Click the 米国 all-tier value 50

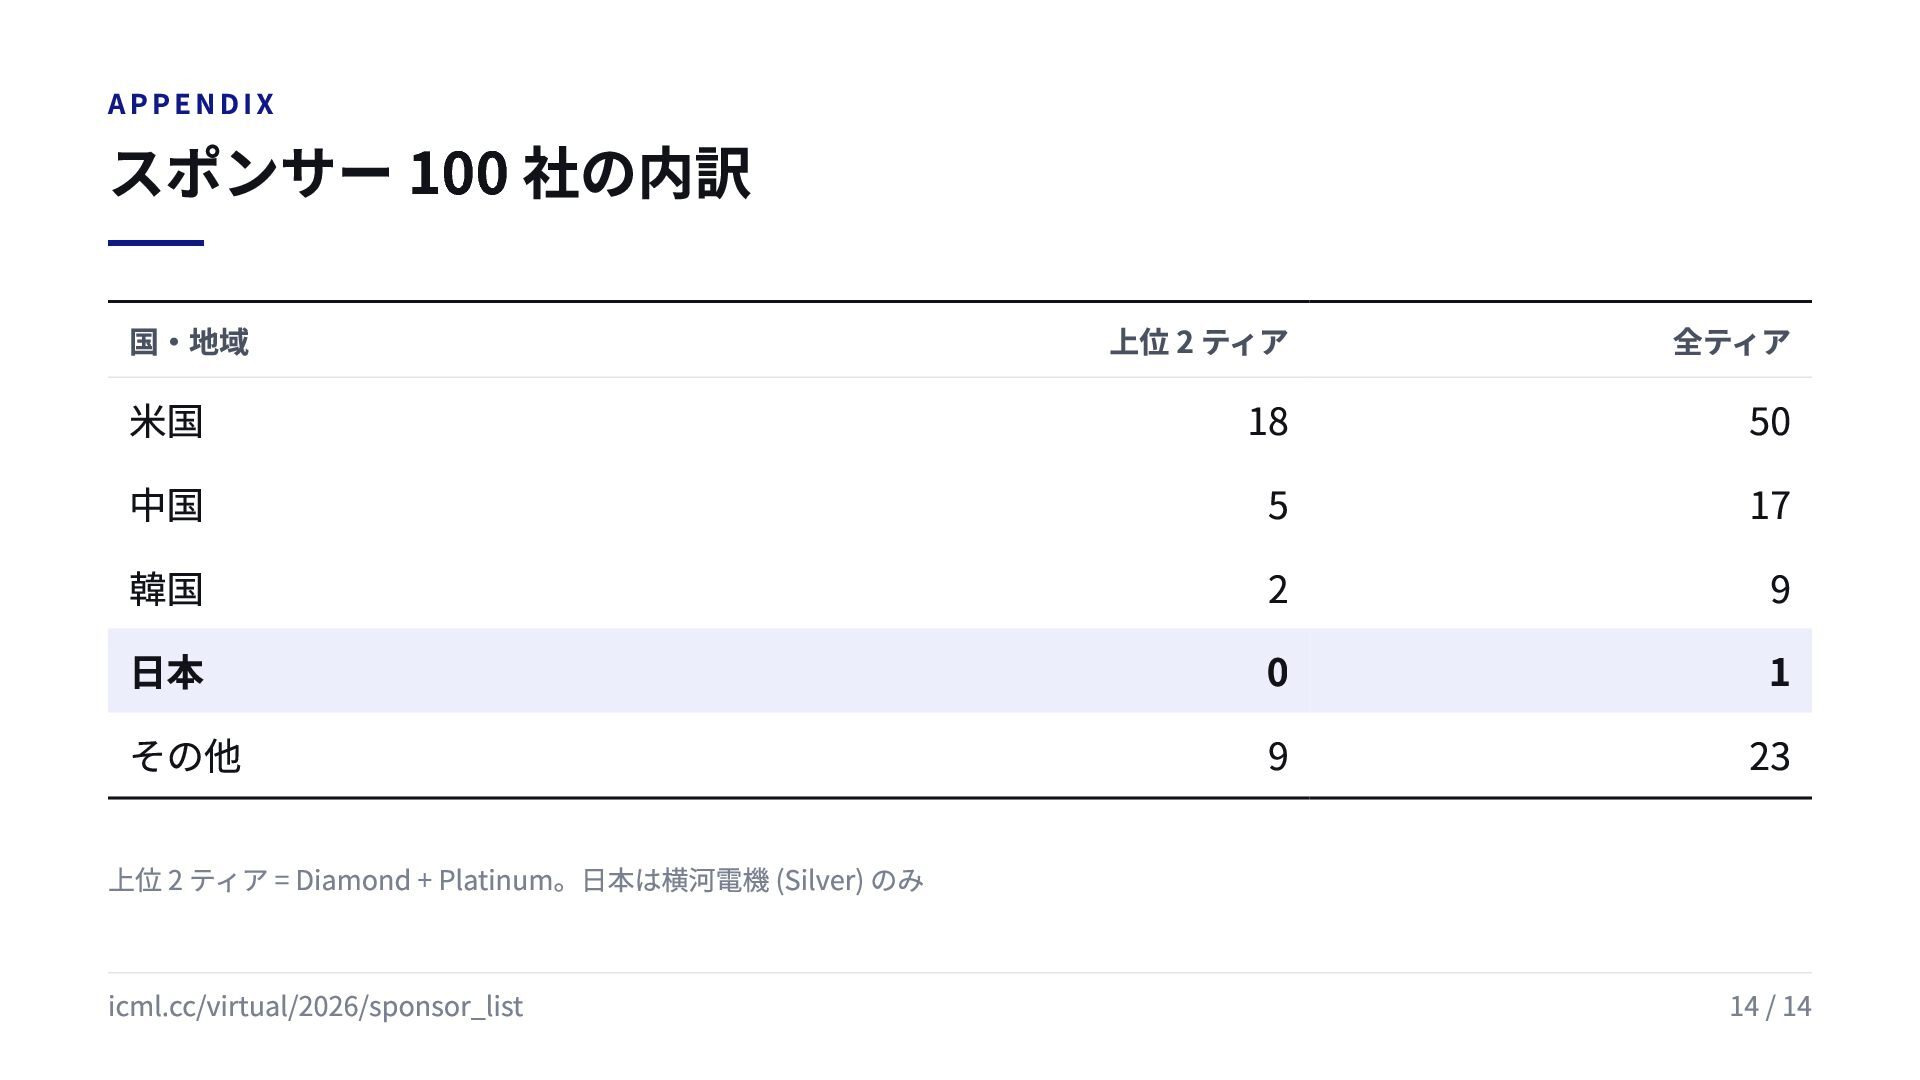tap(1770, 421)
